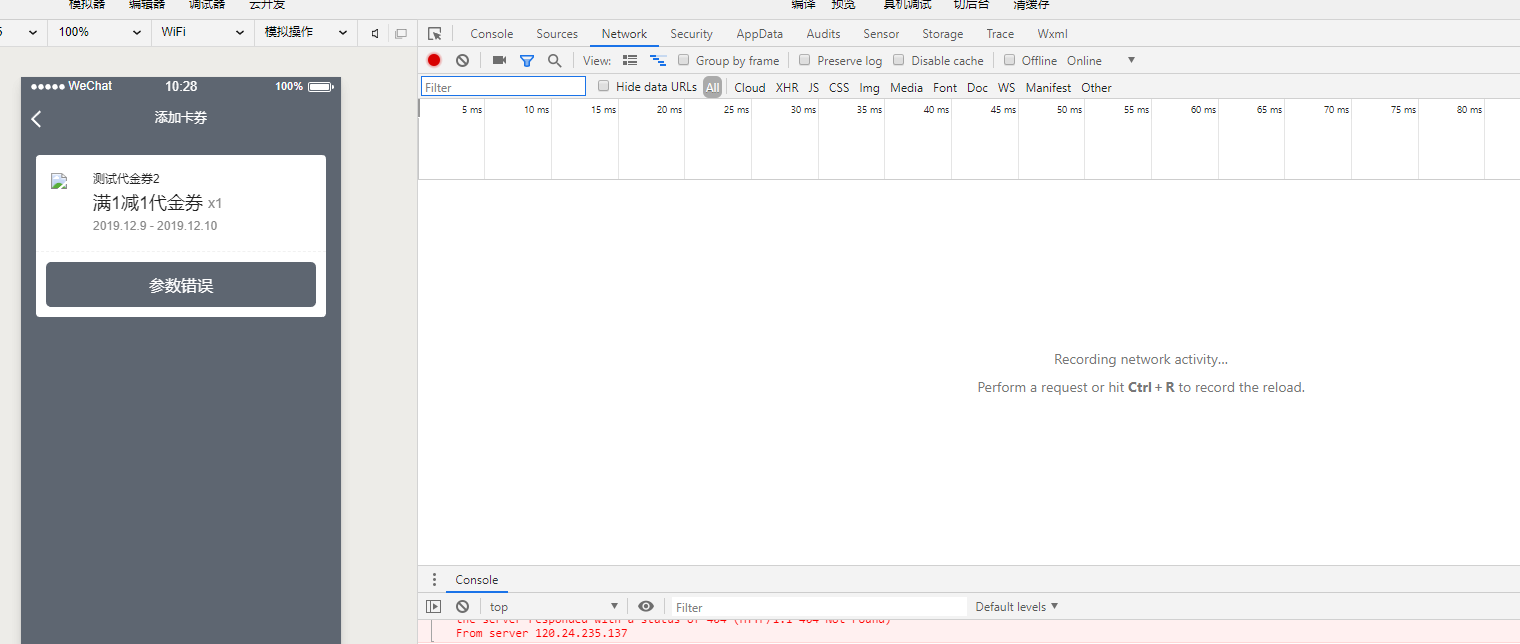
Task: Click the 参数错误 button
Action: (x=181, y=285)
